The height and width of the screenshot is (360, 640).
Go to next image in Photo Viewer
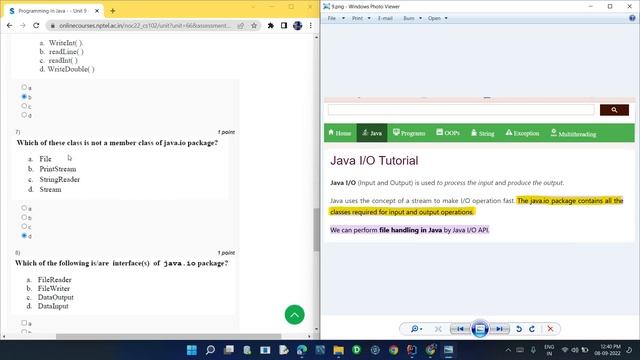click(499, 329)
